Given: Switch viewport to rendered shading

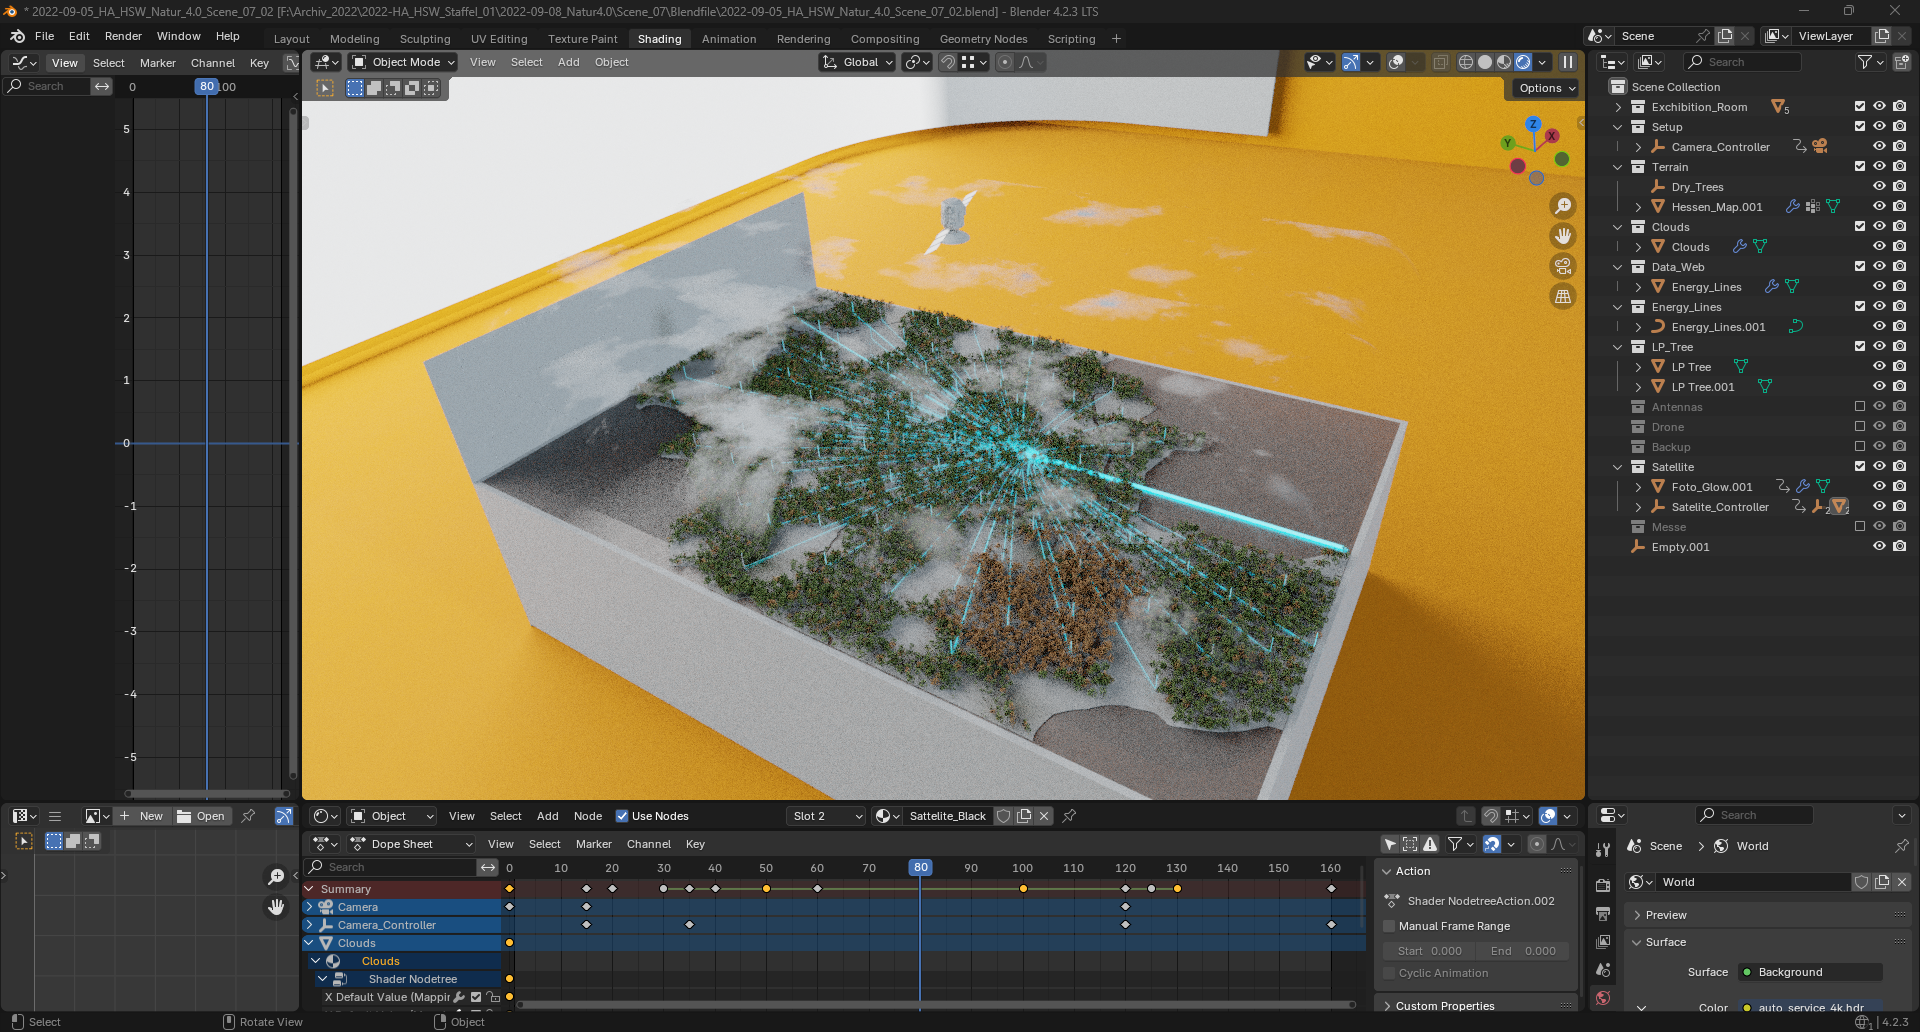Looking at the screenshot, I should click(1523, 62).
